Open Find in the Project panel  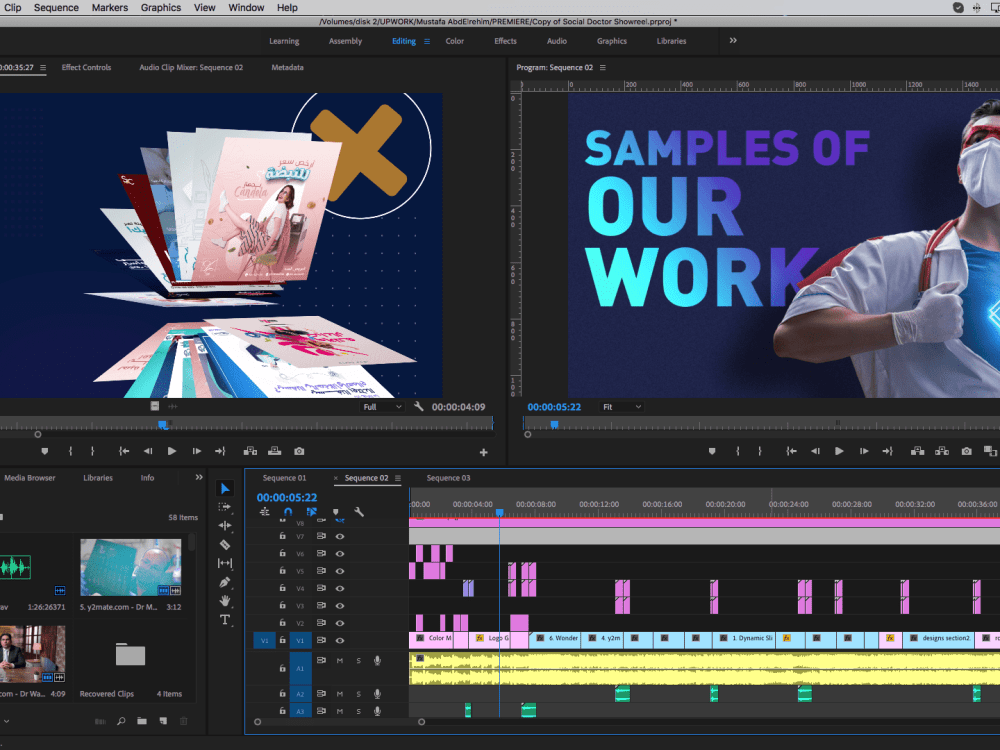121,721
